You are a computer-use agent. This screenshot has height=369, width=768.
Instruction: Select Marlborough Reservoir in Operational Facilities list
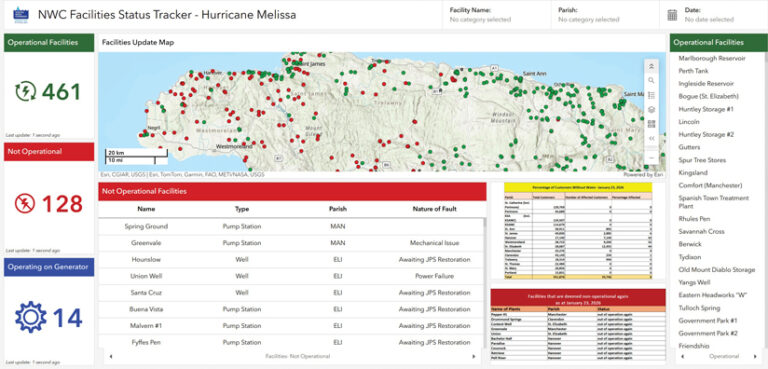(x=712, y=58)
